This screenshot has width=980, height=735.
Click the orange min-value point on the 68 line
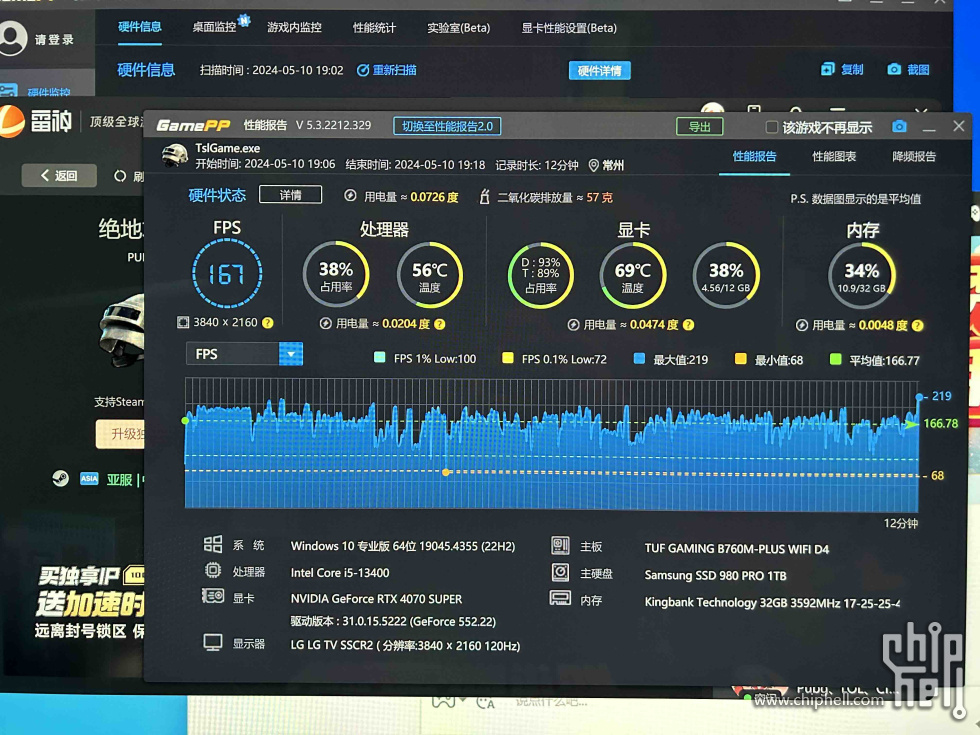[x=446, y=472]
